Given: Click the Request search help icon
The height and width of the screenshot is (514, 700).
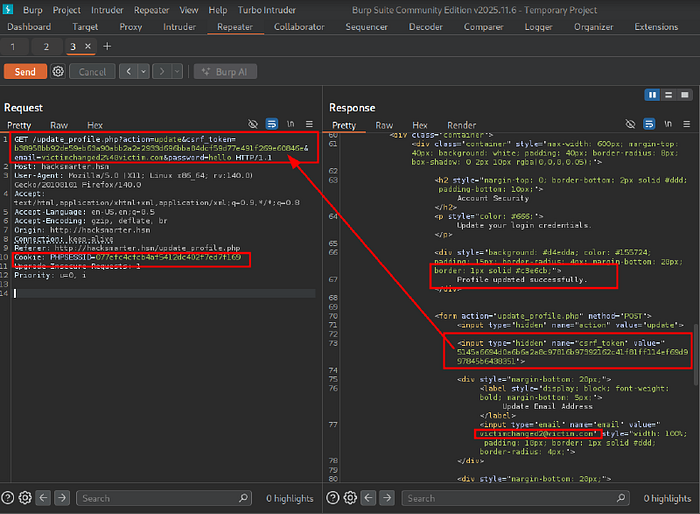Looking at the screenshot, I should coord(9,497).
